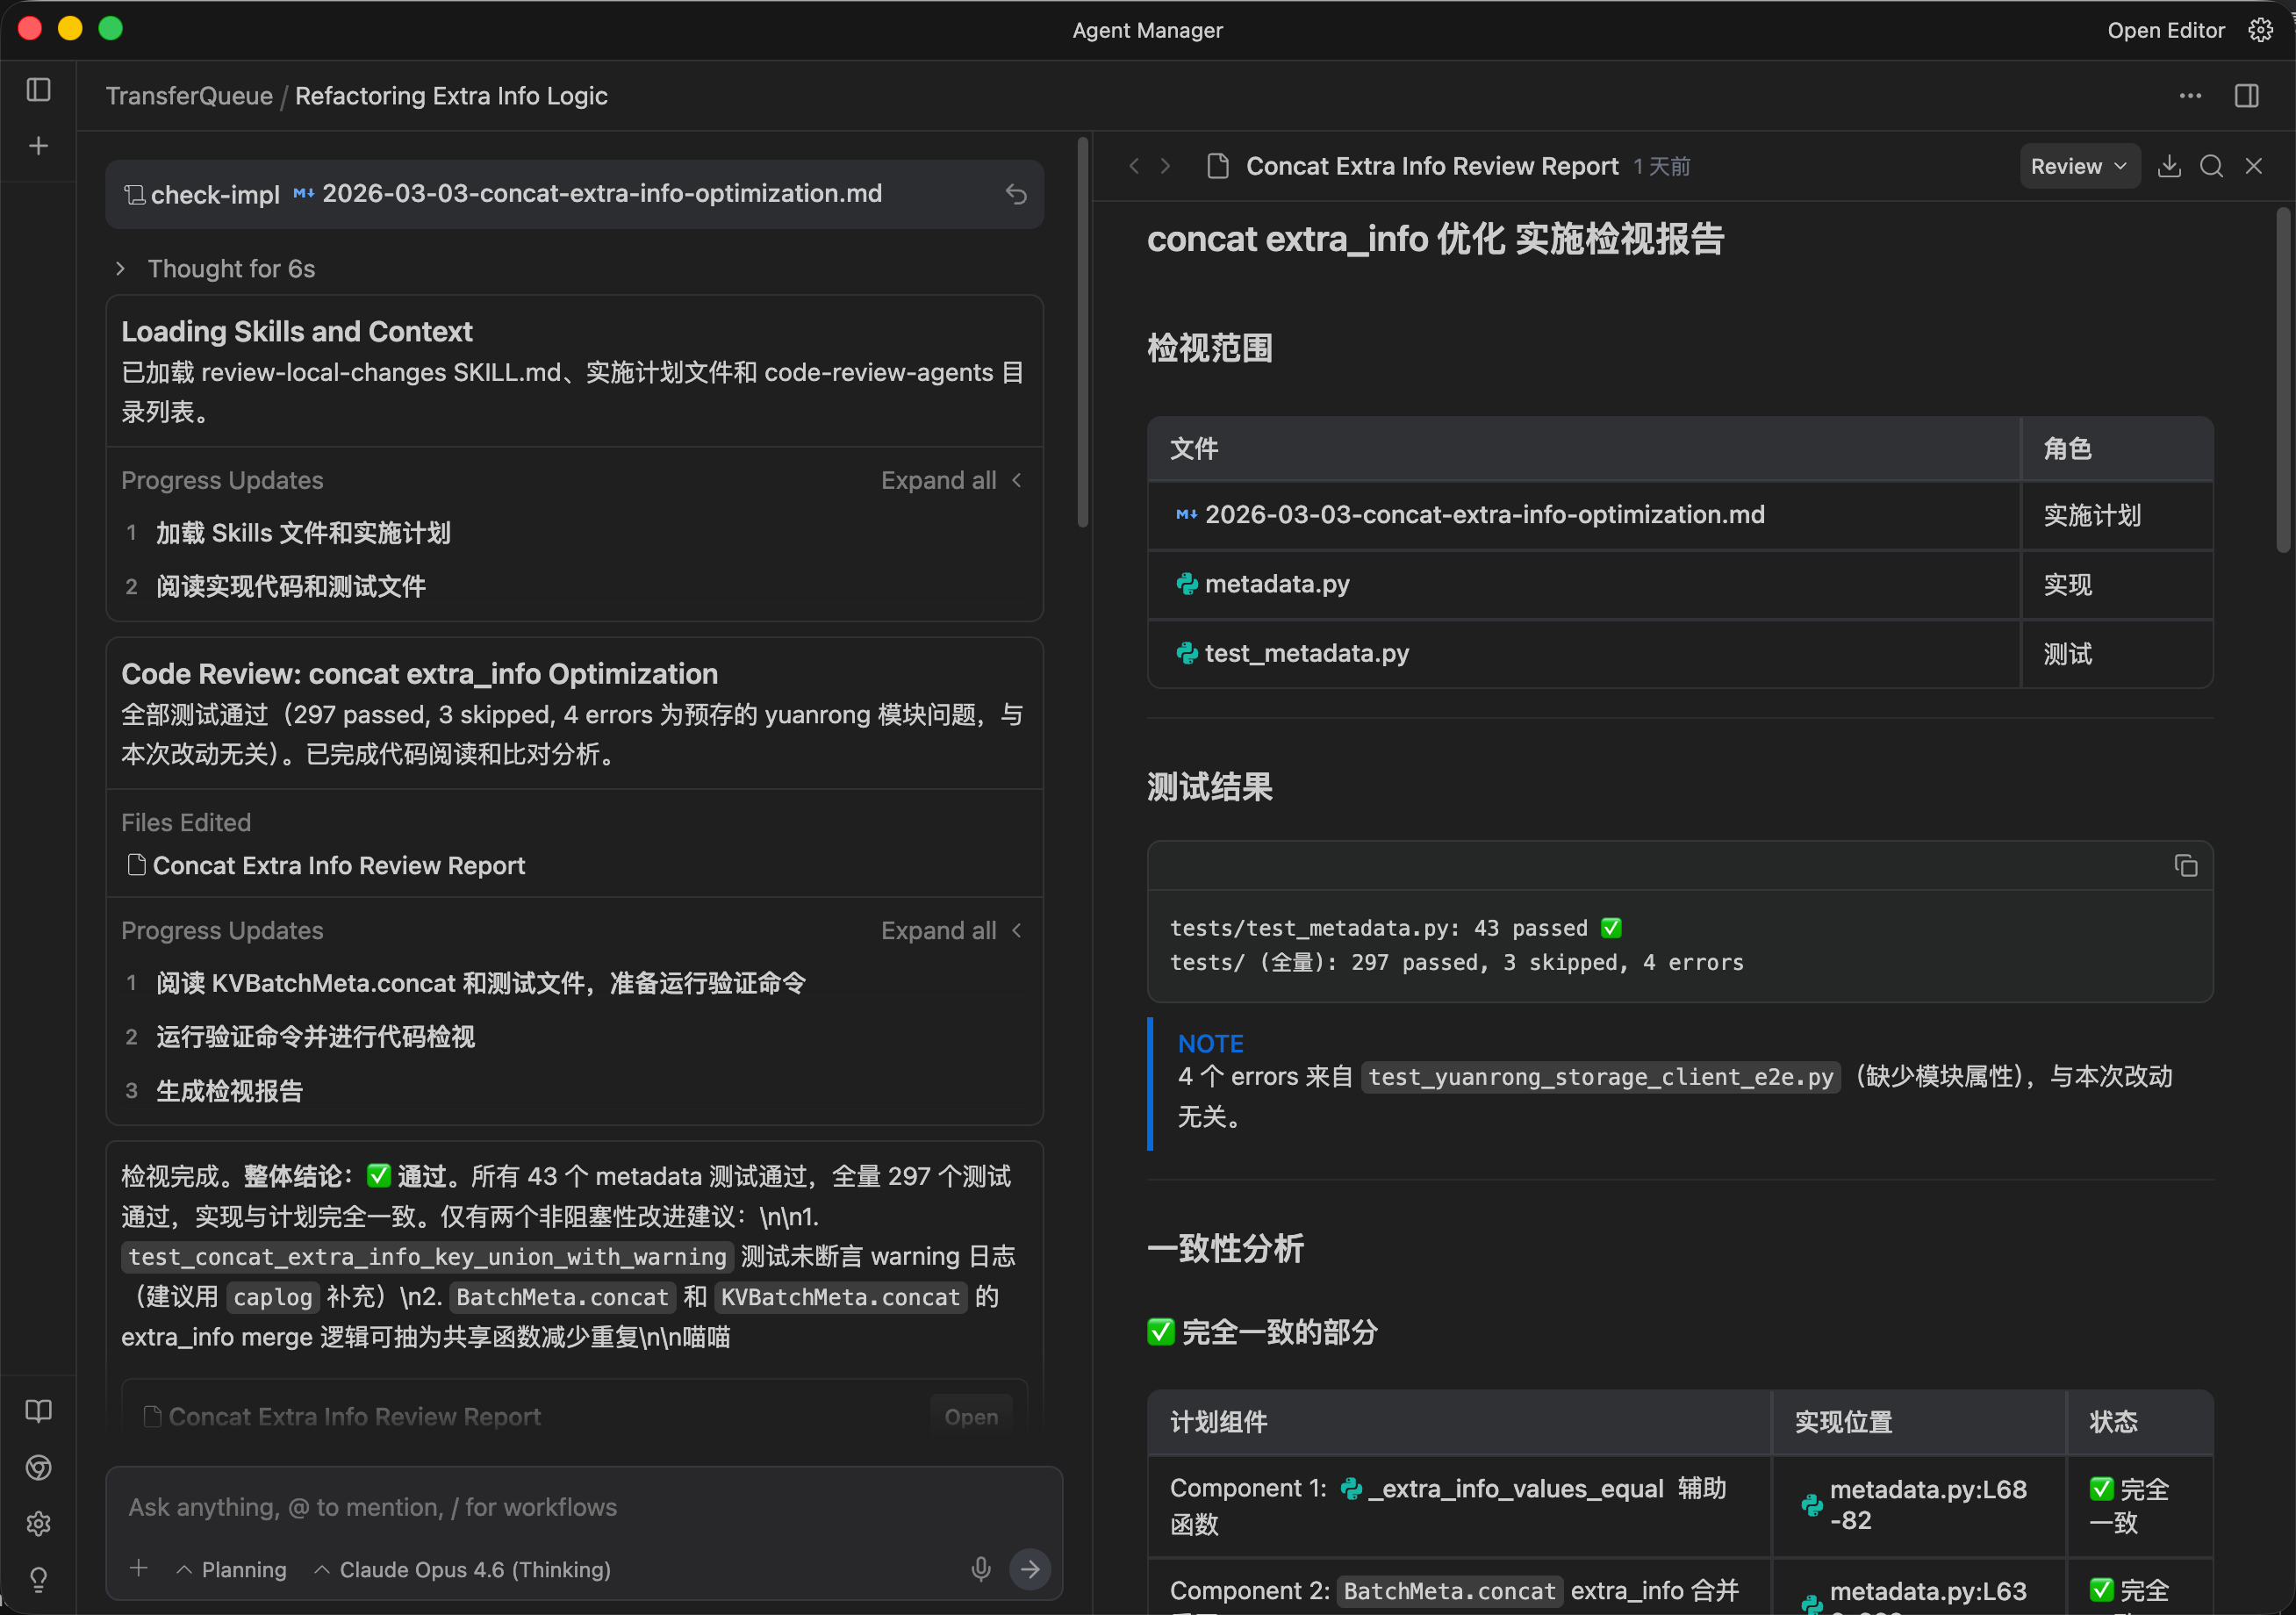This screenshot has width=2296, height=1615.
Task: Download the Concat Extra Info Review Report
Action: coord(2169,166)
